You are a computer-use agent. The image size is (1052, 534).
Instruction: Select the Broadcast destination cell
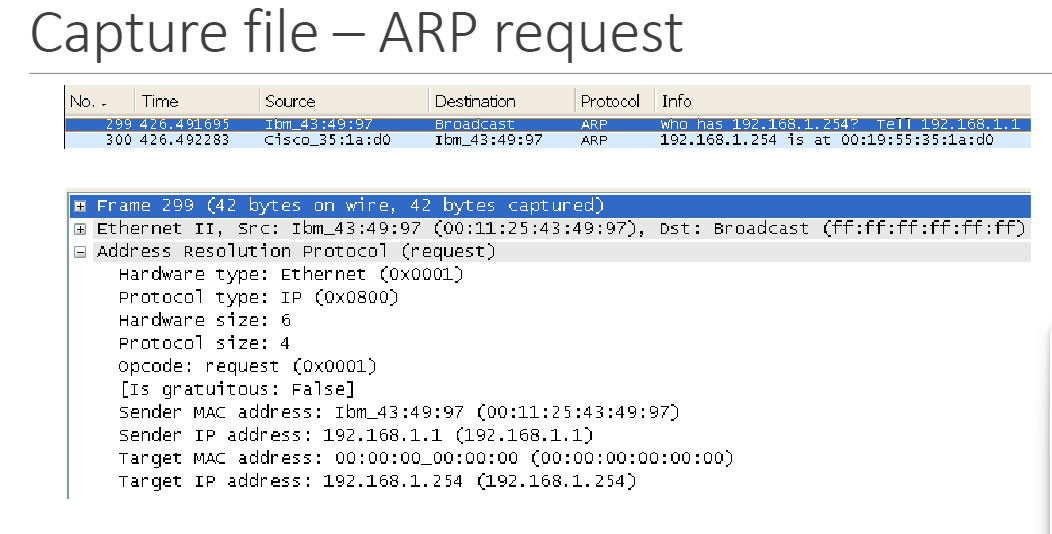click(x=474, y=124)
